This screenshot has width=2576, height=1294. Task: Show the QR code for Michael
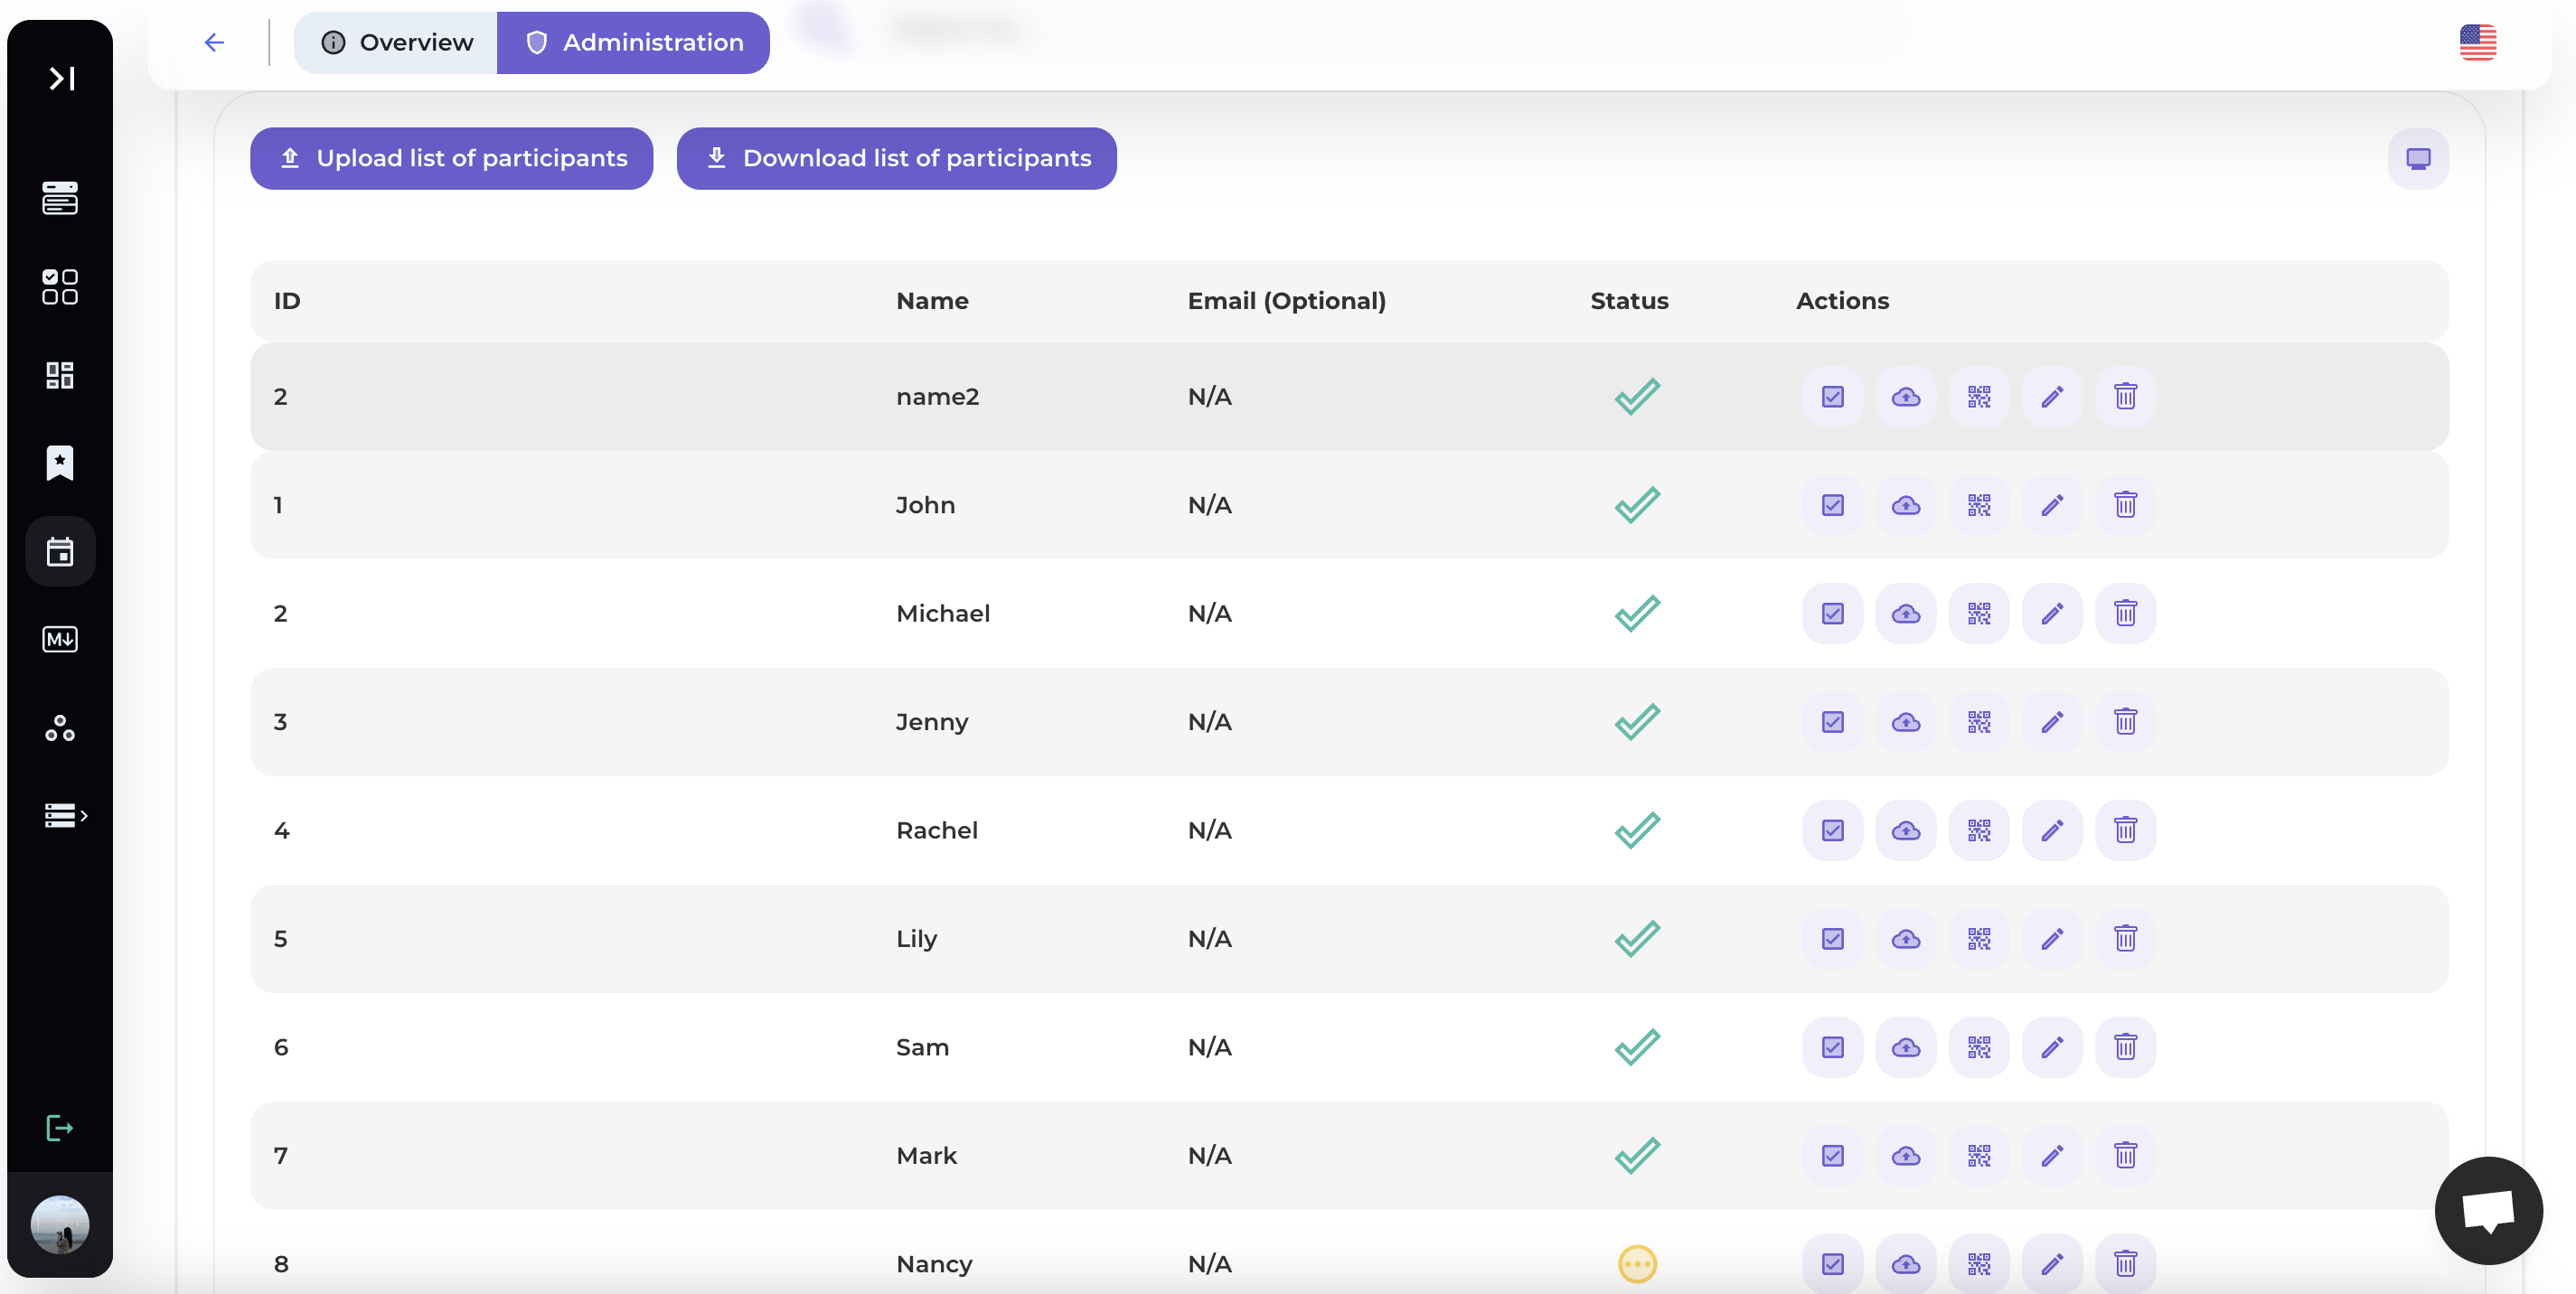1979,613
